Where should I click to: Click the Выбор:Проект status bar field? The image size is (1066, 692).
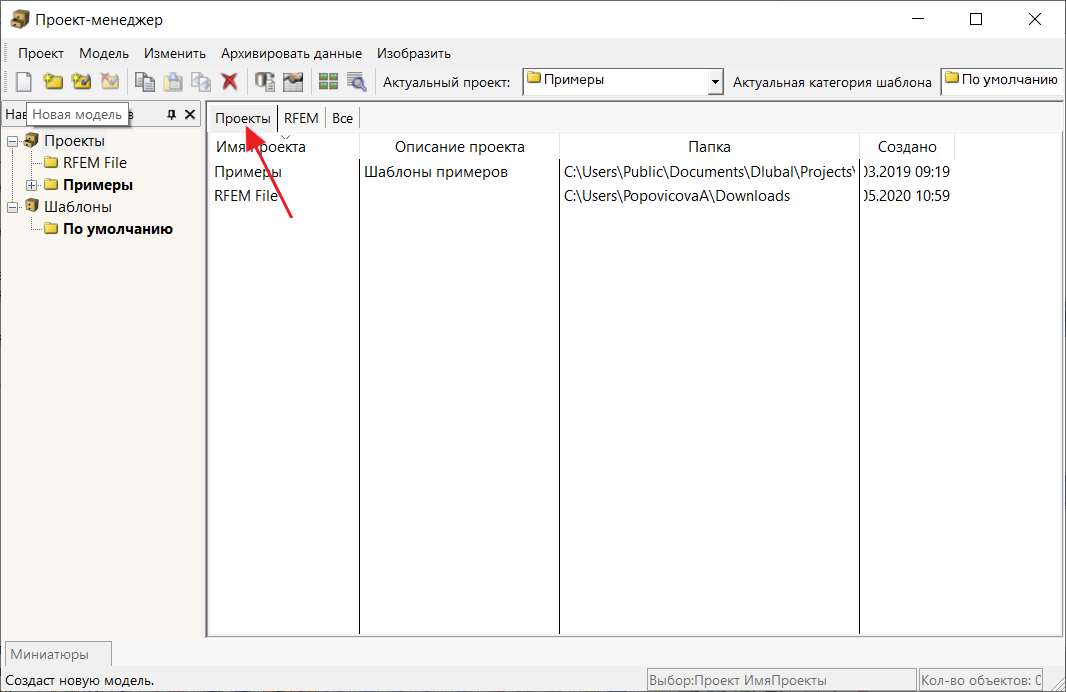(x=782, y=680)
